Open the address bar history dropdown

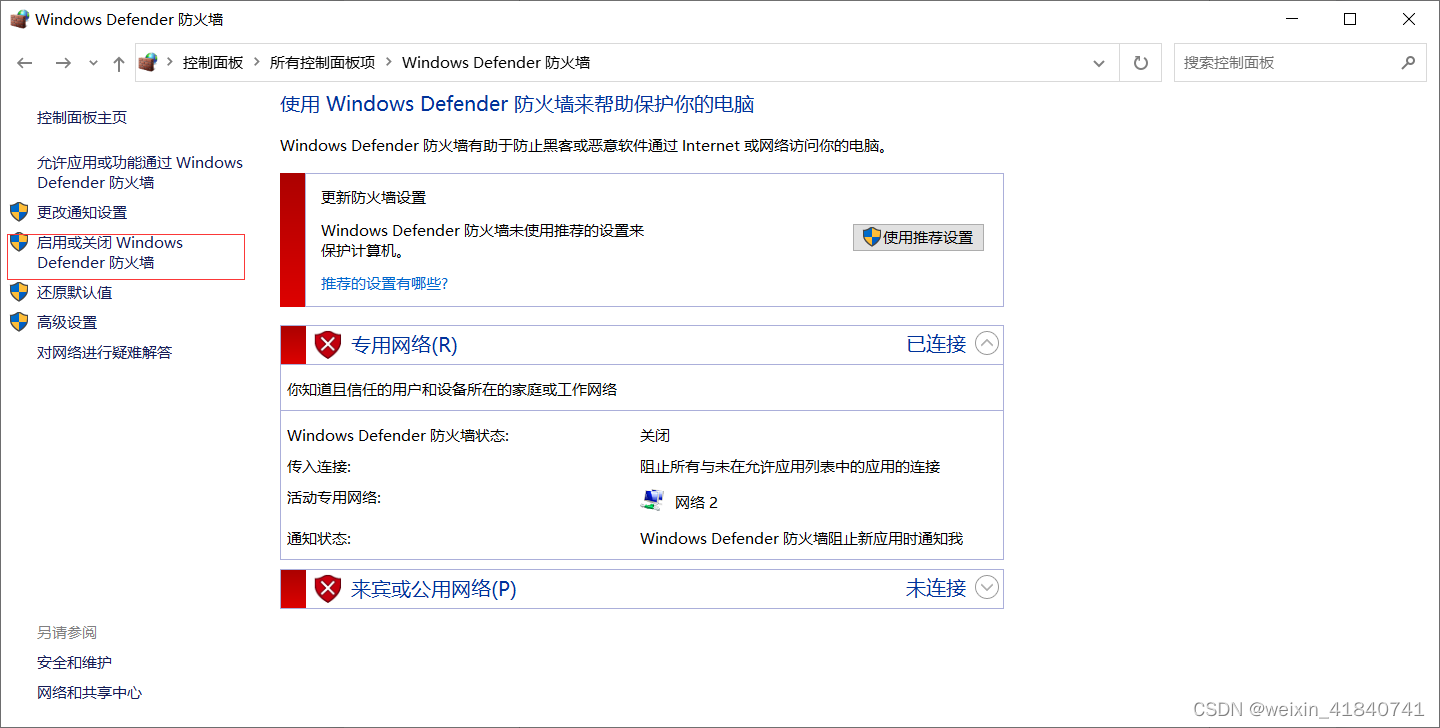tap(1100, 63)
